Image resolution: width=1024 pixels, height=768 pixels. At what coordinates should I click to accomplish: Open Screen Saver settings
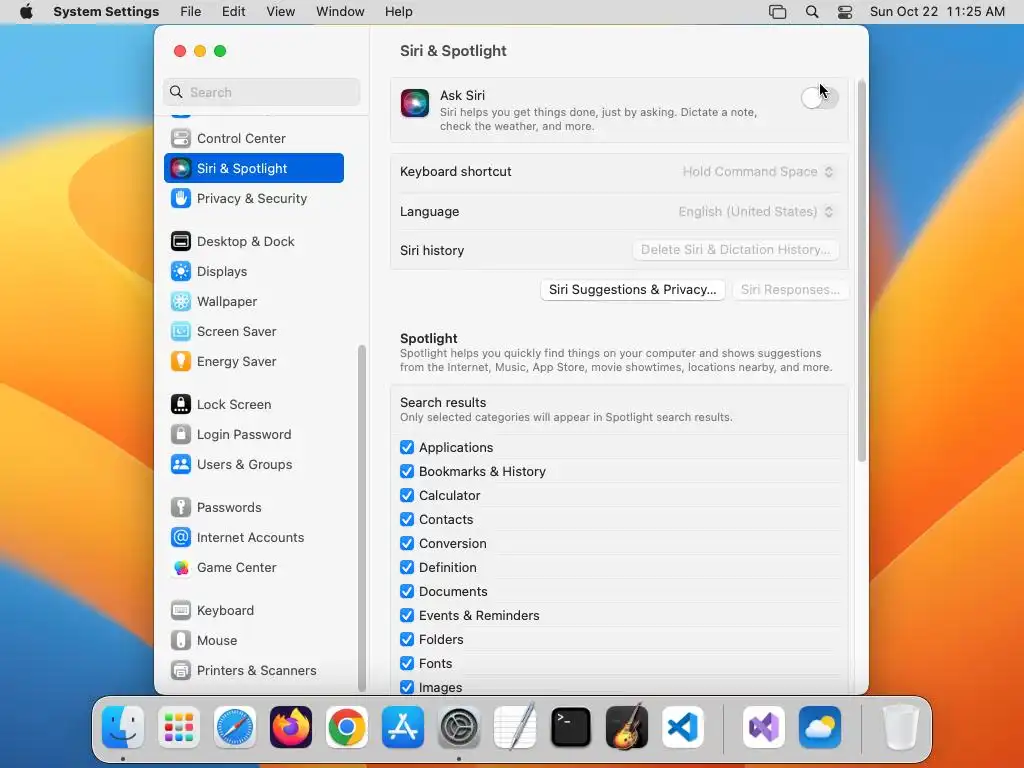pyautogui.click(x=254, y=332)
